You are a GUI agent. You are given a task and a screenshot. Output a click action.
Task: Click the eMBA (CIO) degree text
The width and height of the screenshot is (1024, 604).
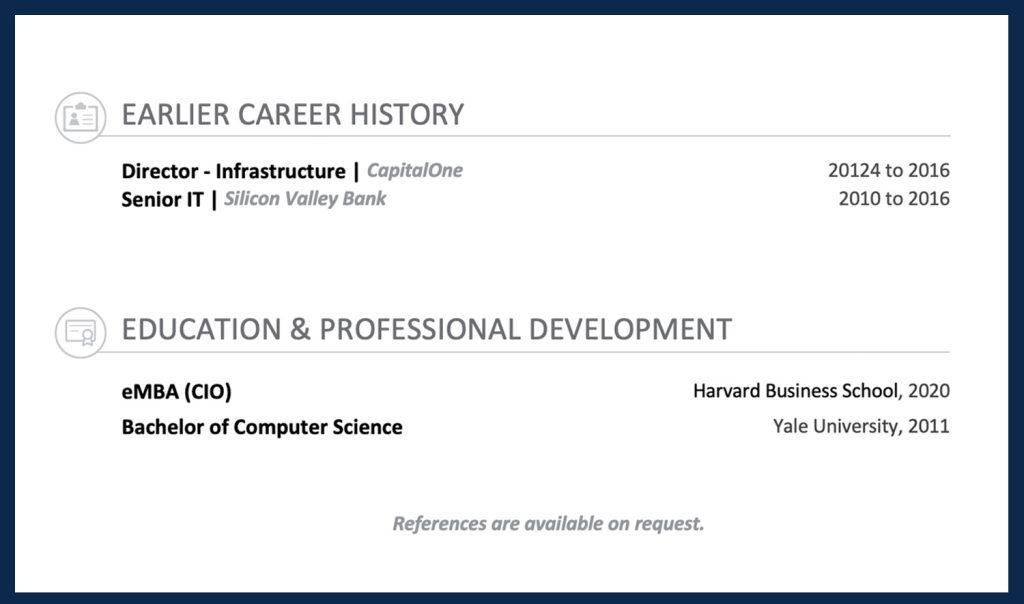(x=176, y=391)
